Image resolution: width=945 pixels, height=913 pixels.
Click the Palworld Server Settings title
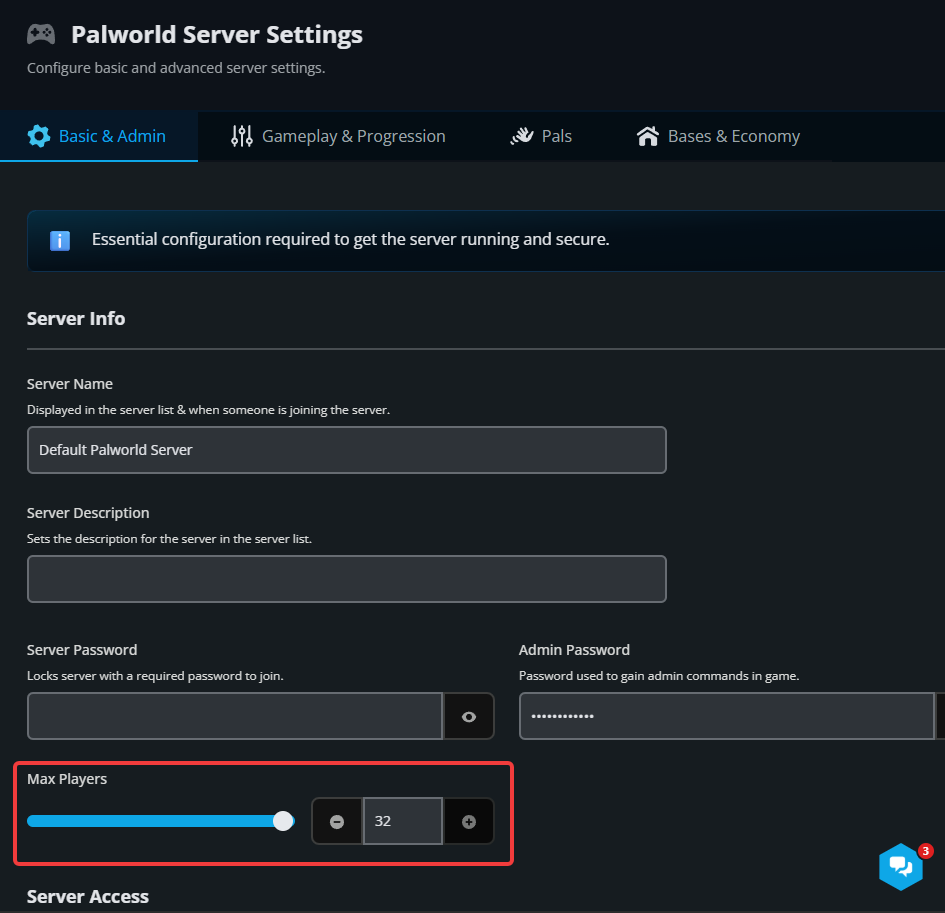pos(217,35)
